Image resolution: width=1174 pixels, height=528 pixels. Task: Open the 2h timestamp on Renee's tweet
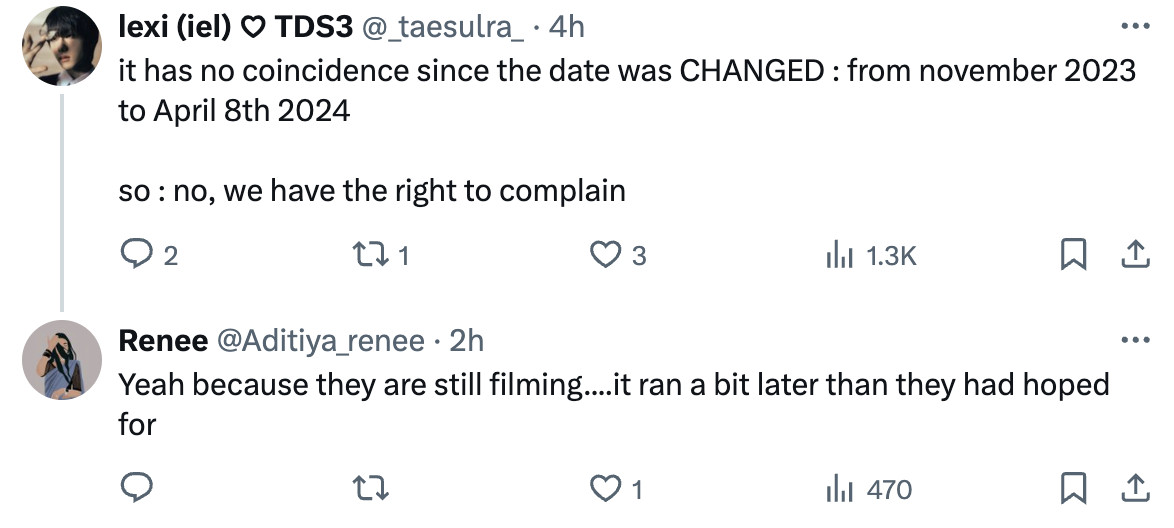click(x=466, y=341)
